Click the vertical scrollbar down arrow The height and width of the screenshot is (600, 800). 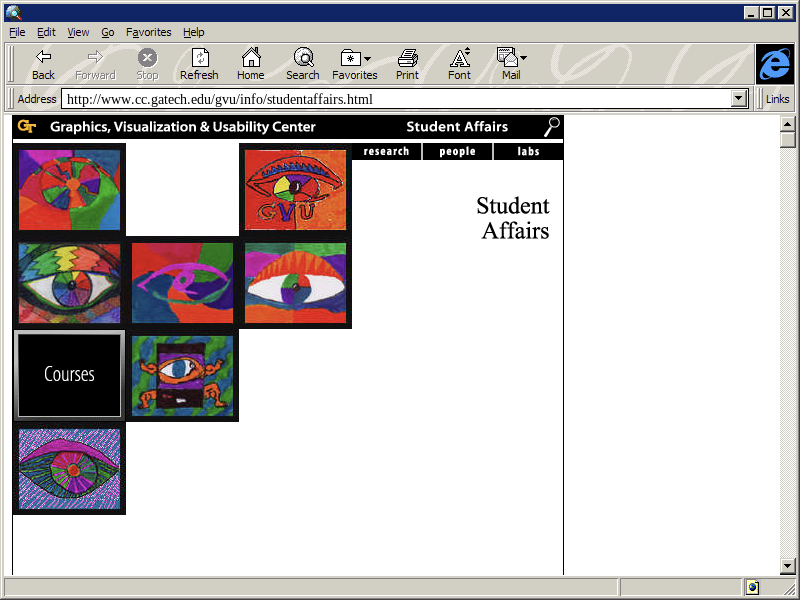(788, 567)
